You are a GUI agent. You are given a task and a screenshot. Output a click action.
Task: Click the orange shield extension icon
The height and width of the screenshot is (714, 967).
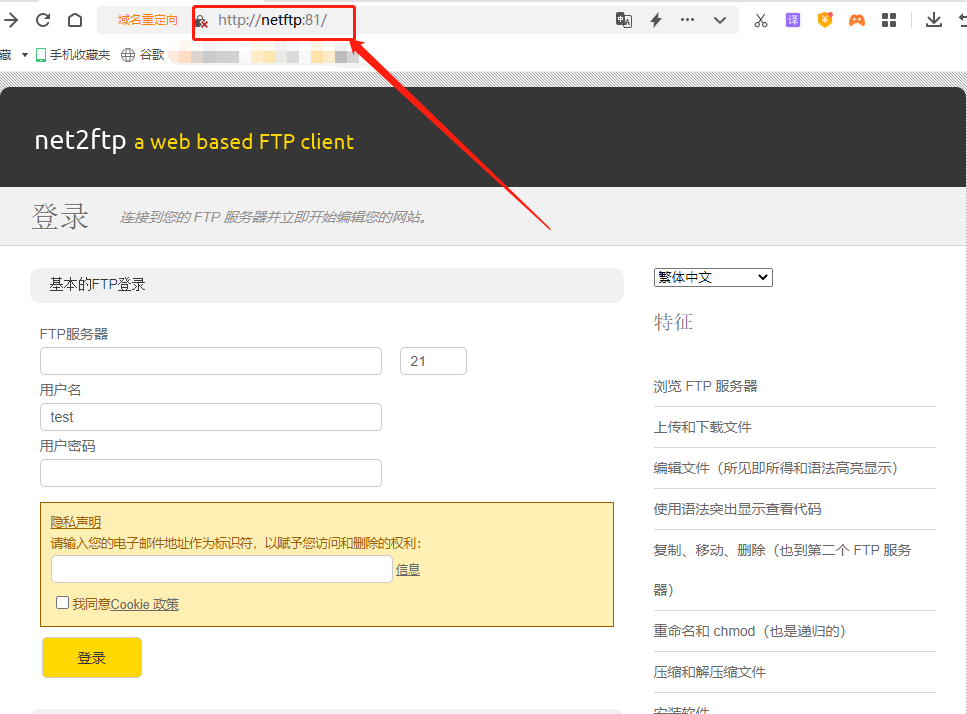pyautogui.click(x=825, y=20)
